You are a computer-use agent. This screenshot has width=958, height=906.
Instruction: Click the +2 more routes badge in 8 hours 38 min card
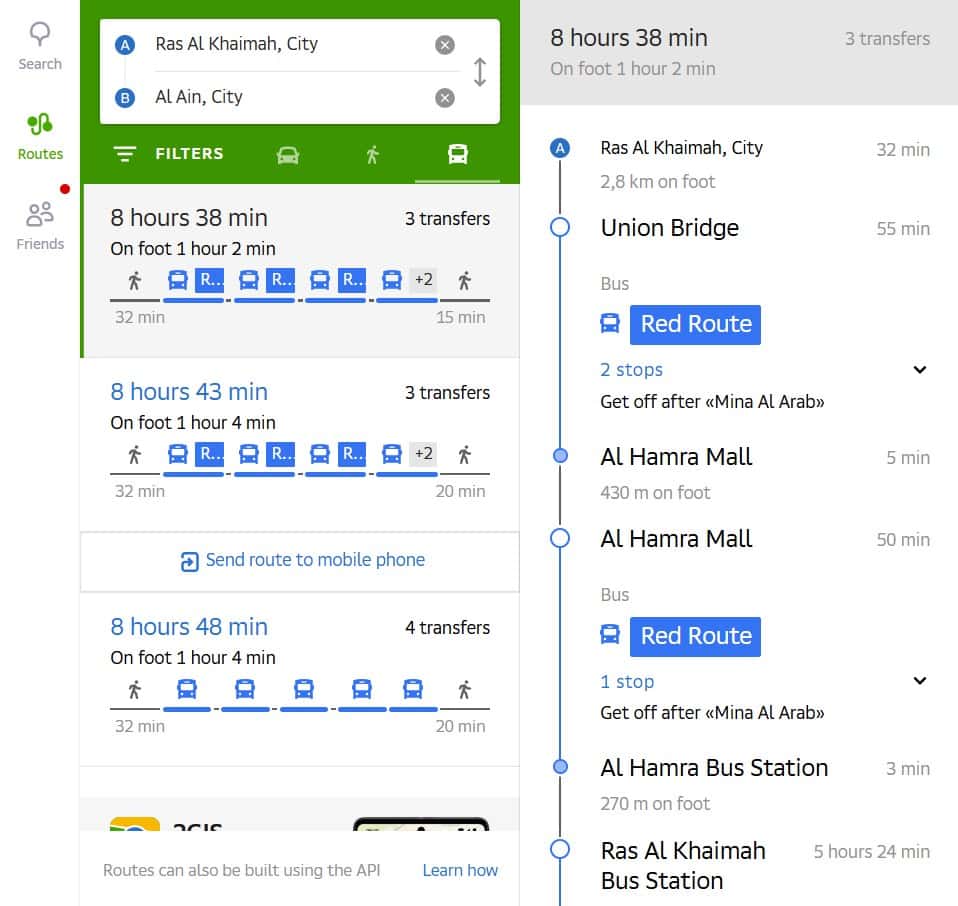(423, 280)
